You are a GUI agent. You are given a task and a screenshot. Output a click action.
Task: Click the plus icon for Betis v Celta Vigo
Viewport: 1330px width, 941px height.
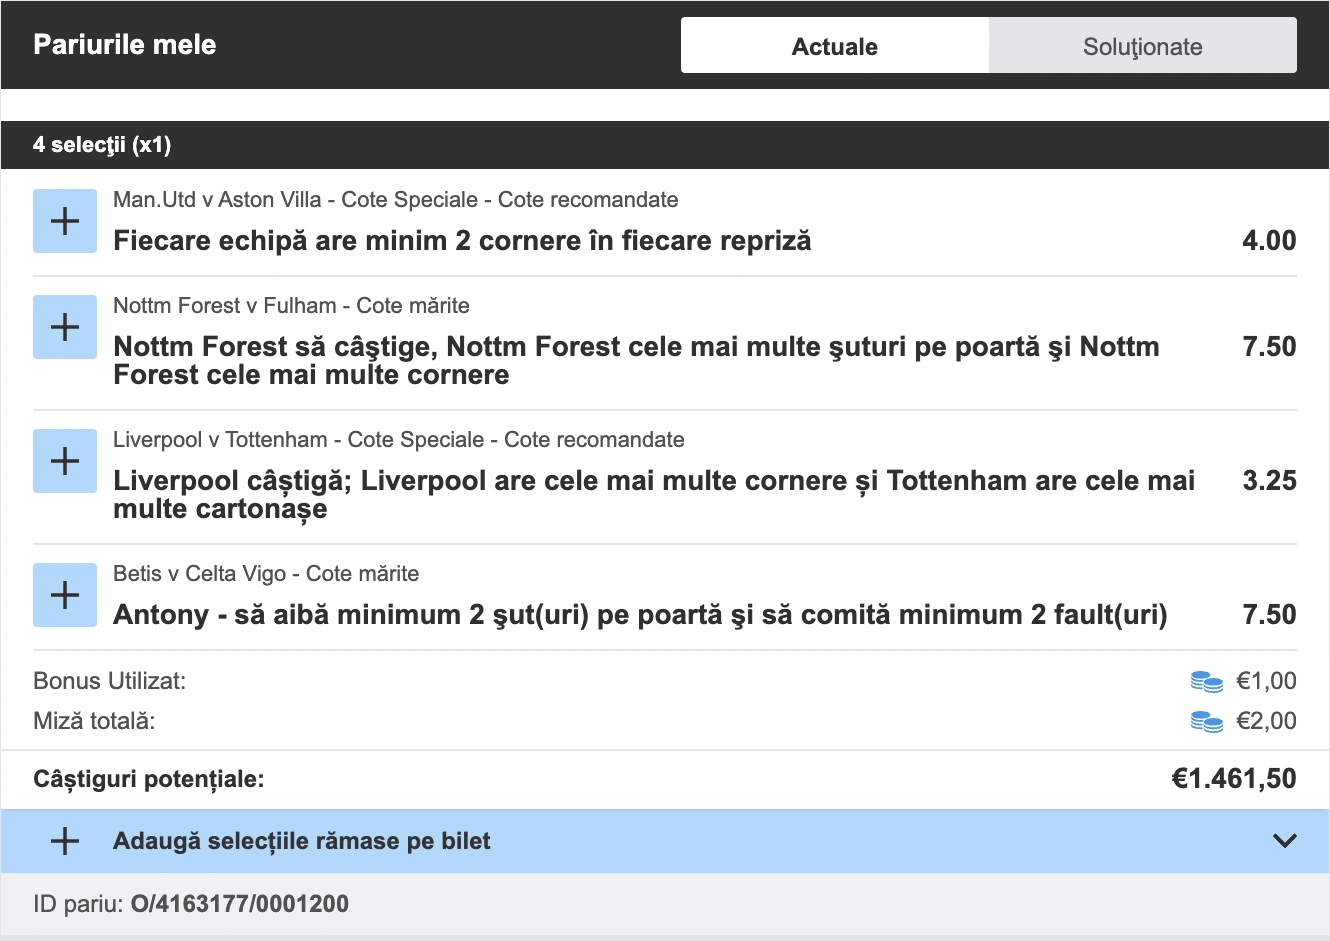[x=64, y=594]
